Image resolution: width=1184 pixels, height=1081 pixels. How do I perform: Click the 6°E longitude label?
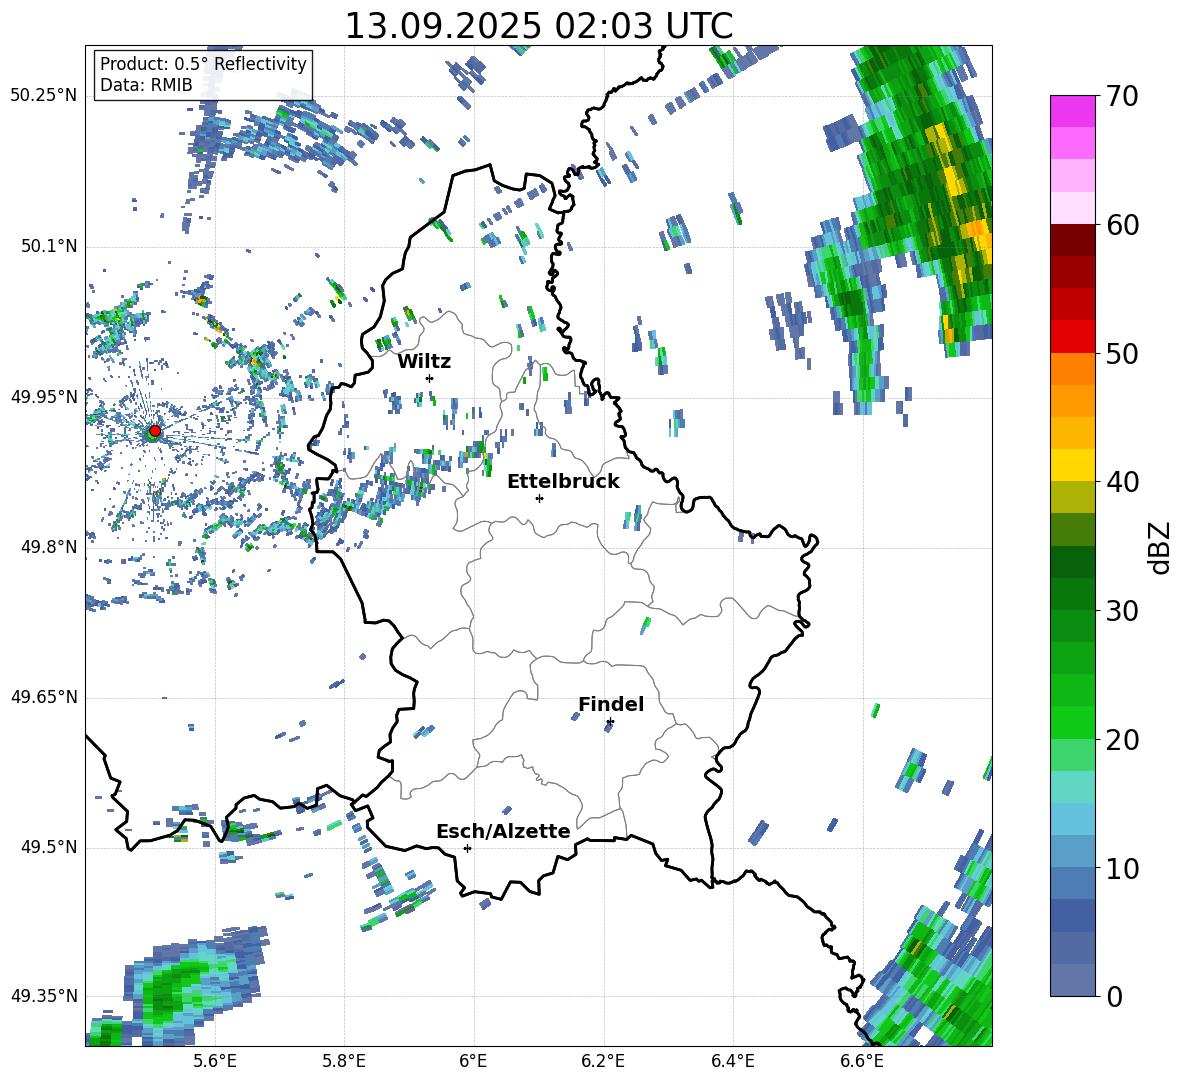[473, 1061]
